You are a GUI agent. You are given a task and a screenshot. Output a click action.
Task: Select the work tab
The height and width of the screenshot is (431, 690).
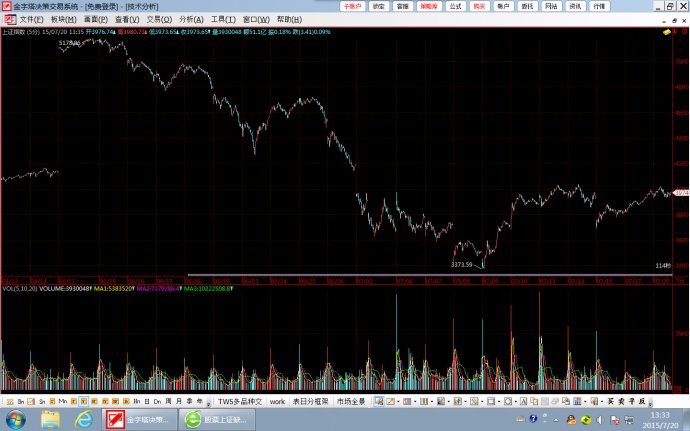pos(277,401)
